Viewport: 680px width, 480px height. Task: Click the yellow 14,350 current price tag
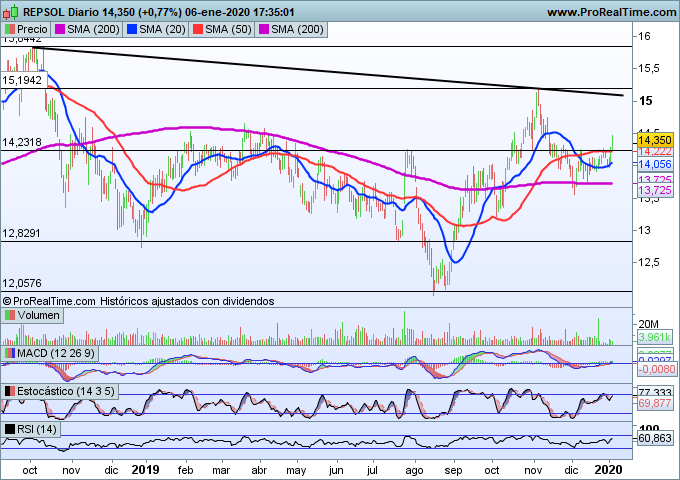[655, 140]
